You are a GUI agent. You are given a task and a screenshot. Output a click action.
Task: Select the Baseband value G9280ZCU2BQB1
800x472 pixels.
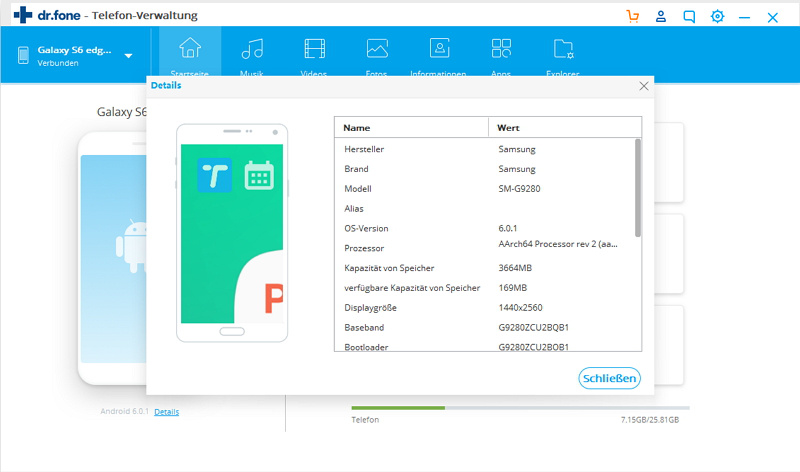pyautogui.click(x=534, y=328)
